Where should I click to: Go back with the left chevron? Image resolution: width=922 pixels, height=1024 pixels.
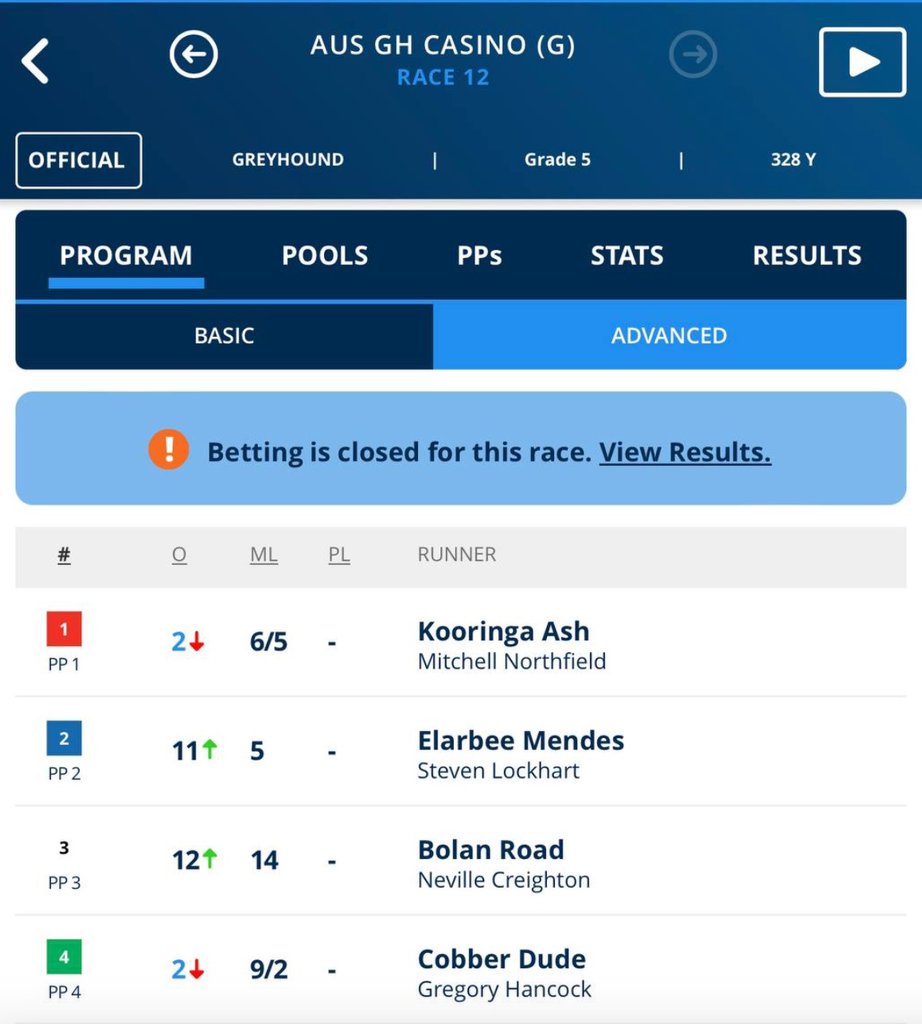click(x=35, y=61)
